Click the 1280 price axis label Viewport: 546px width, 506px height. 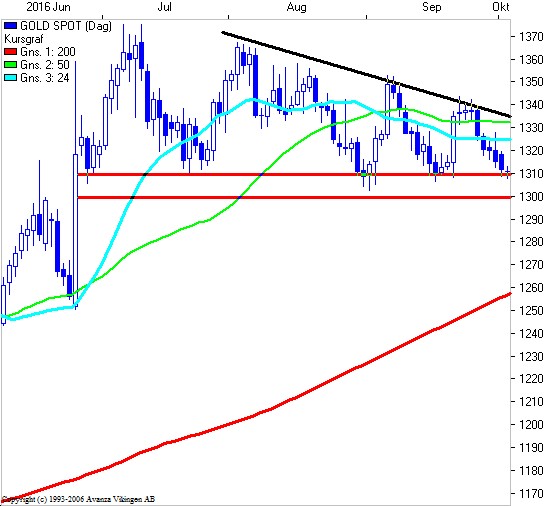point(531,241)
